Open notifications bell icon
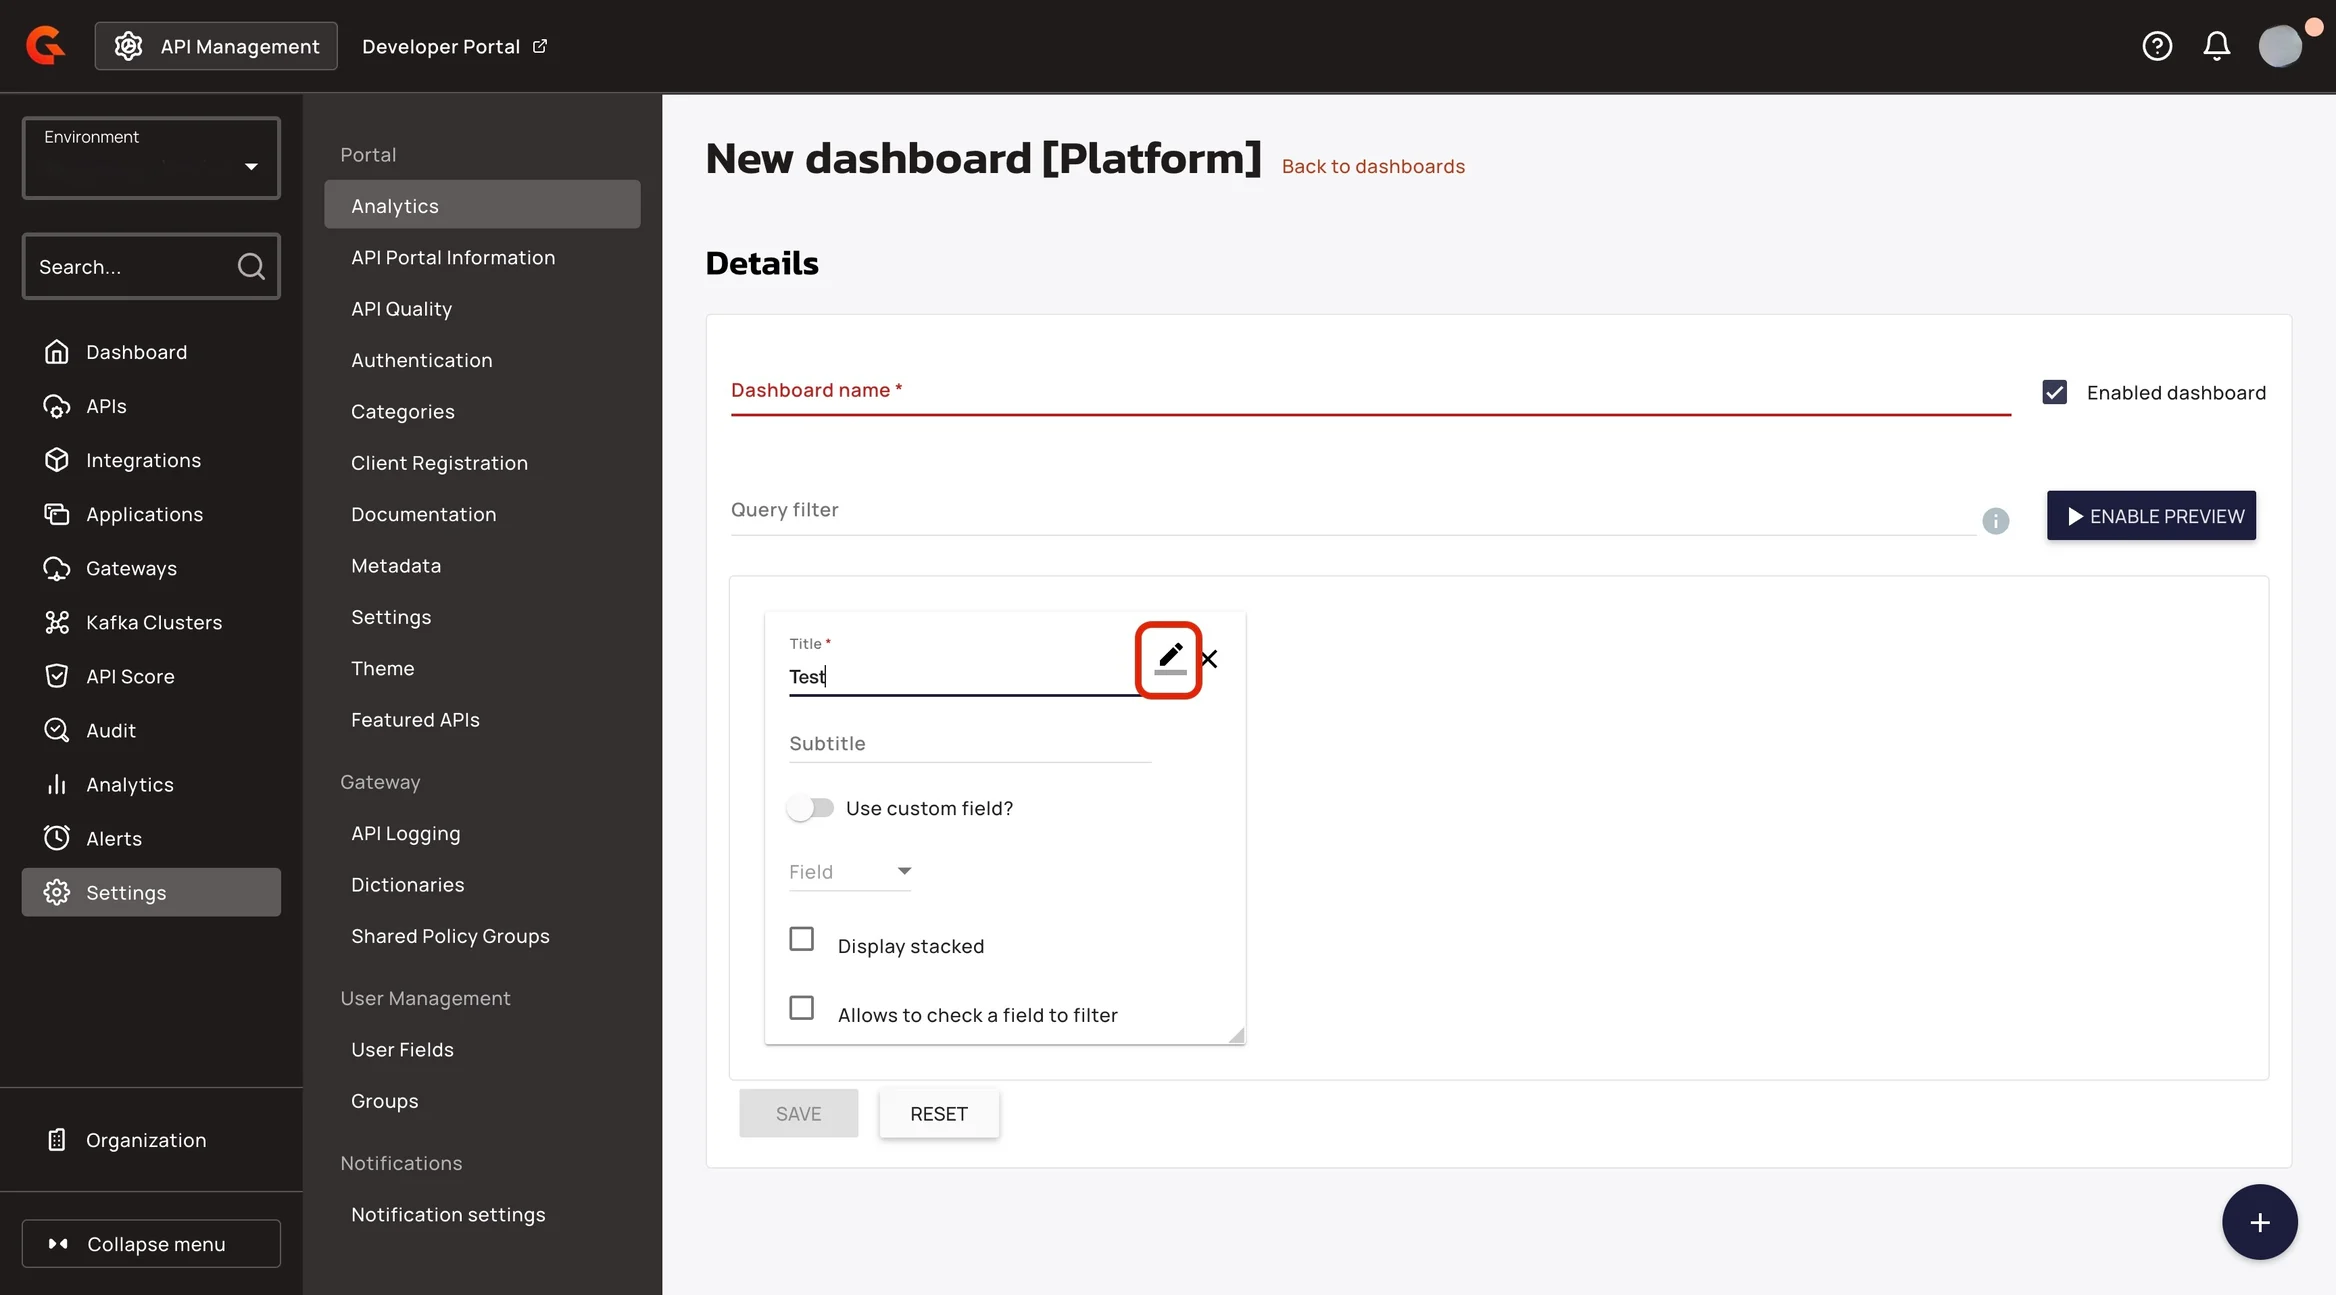The image size is (2336, 1295). [x=2216, y=46]
